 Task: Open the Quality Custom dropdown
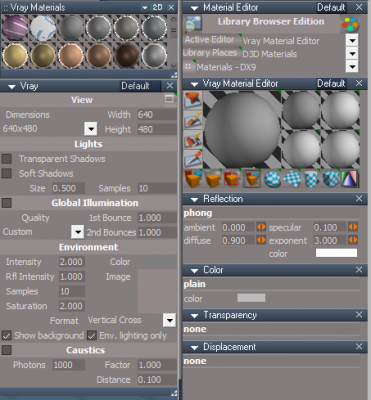pos(78,232)
